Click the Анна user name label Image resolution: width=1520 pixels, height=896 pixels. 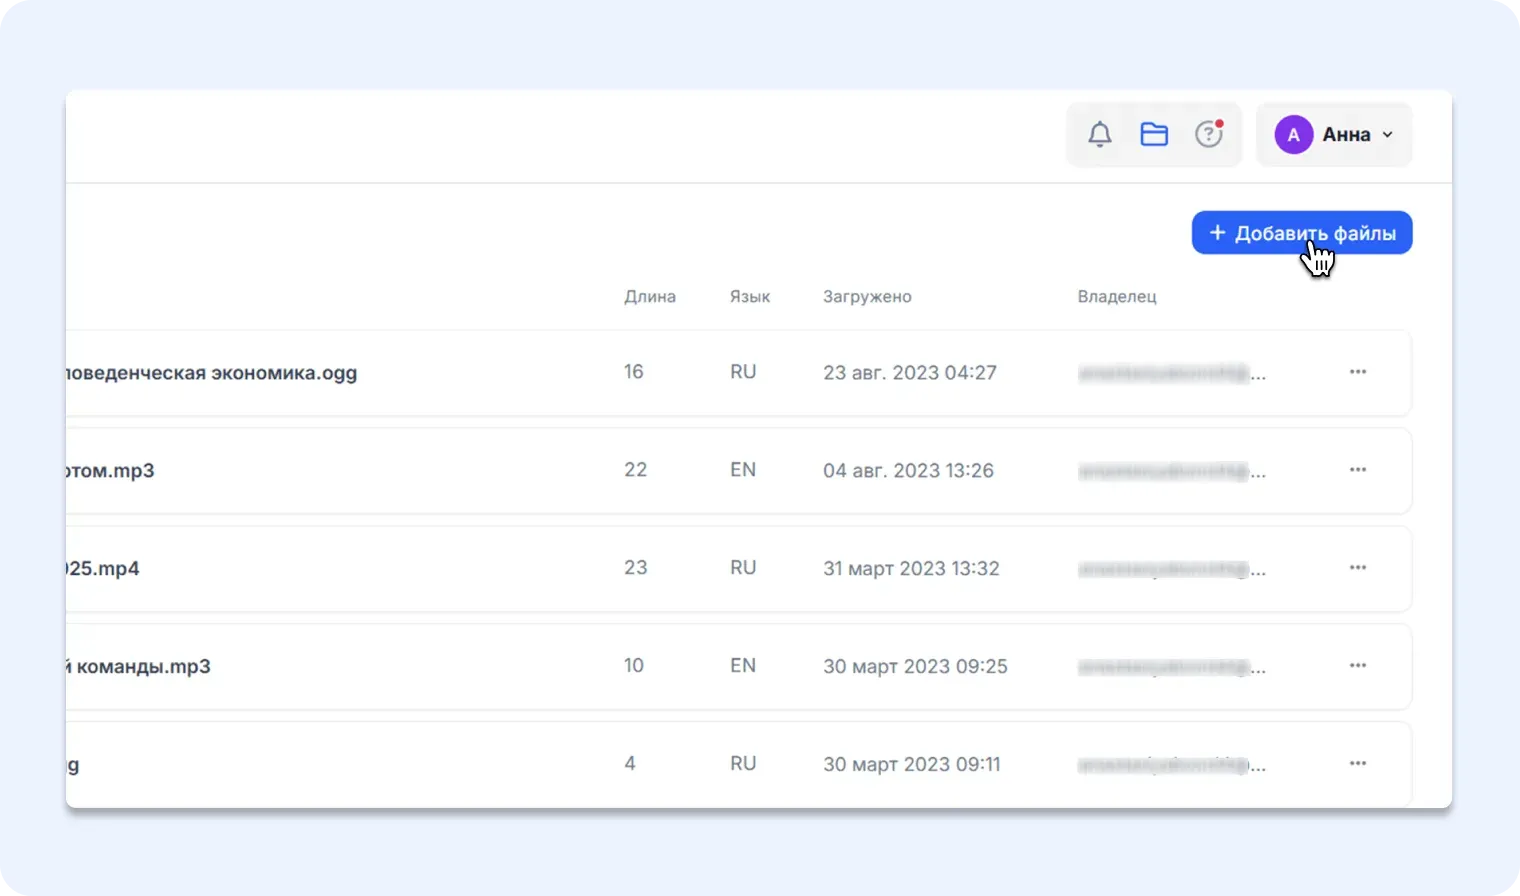[1346, 134]
